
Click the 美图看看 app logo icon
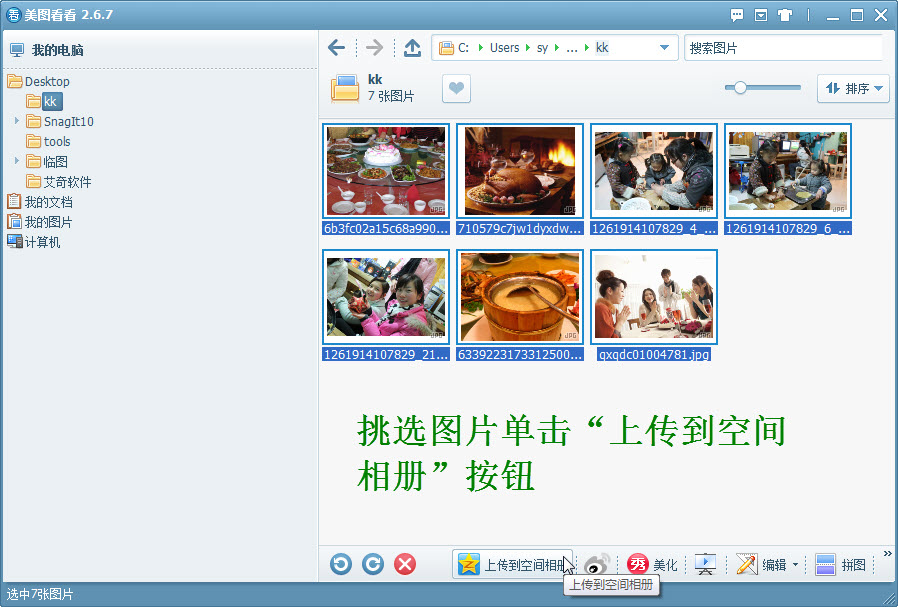[x=13, y=15]
